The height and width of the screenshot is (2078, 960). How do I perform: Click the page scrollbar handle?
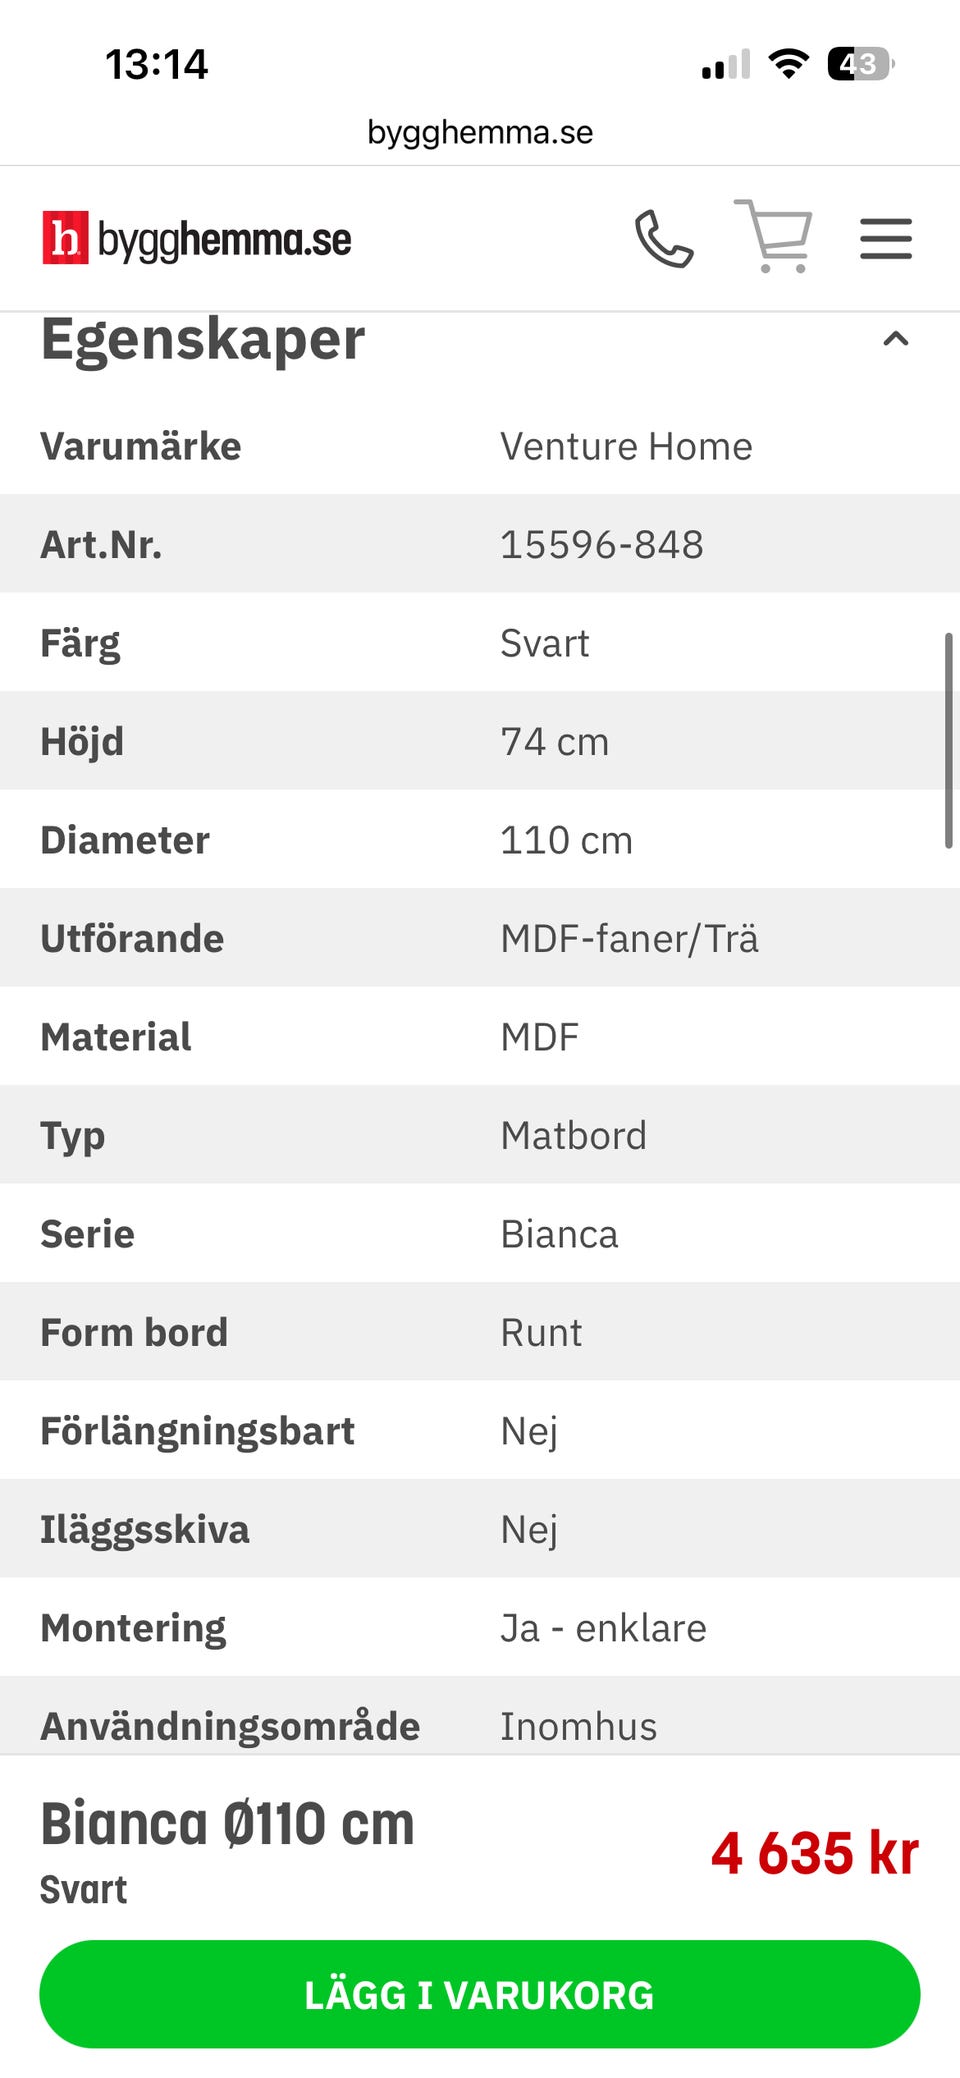tap(949, 740)
